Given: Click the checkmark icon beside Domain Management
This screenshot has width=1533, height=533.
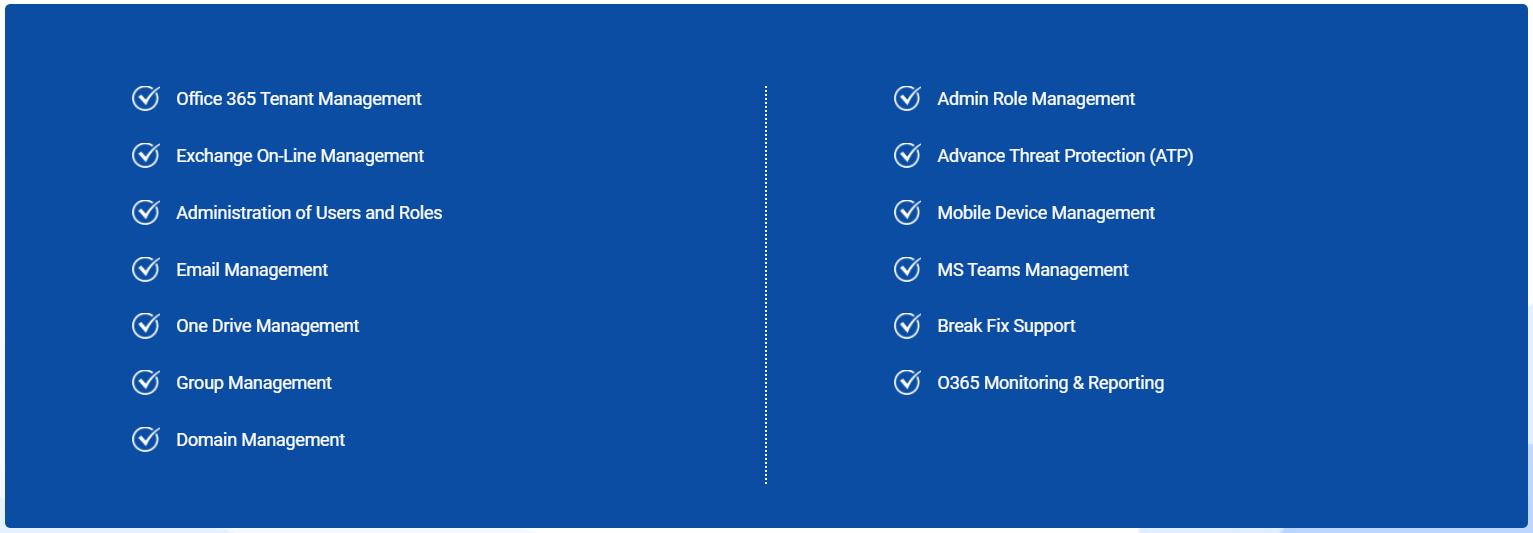Looking at the screenshot, I should tap(146, 439).
